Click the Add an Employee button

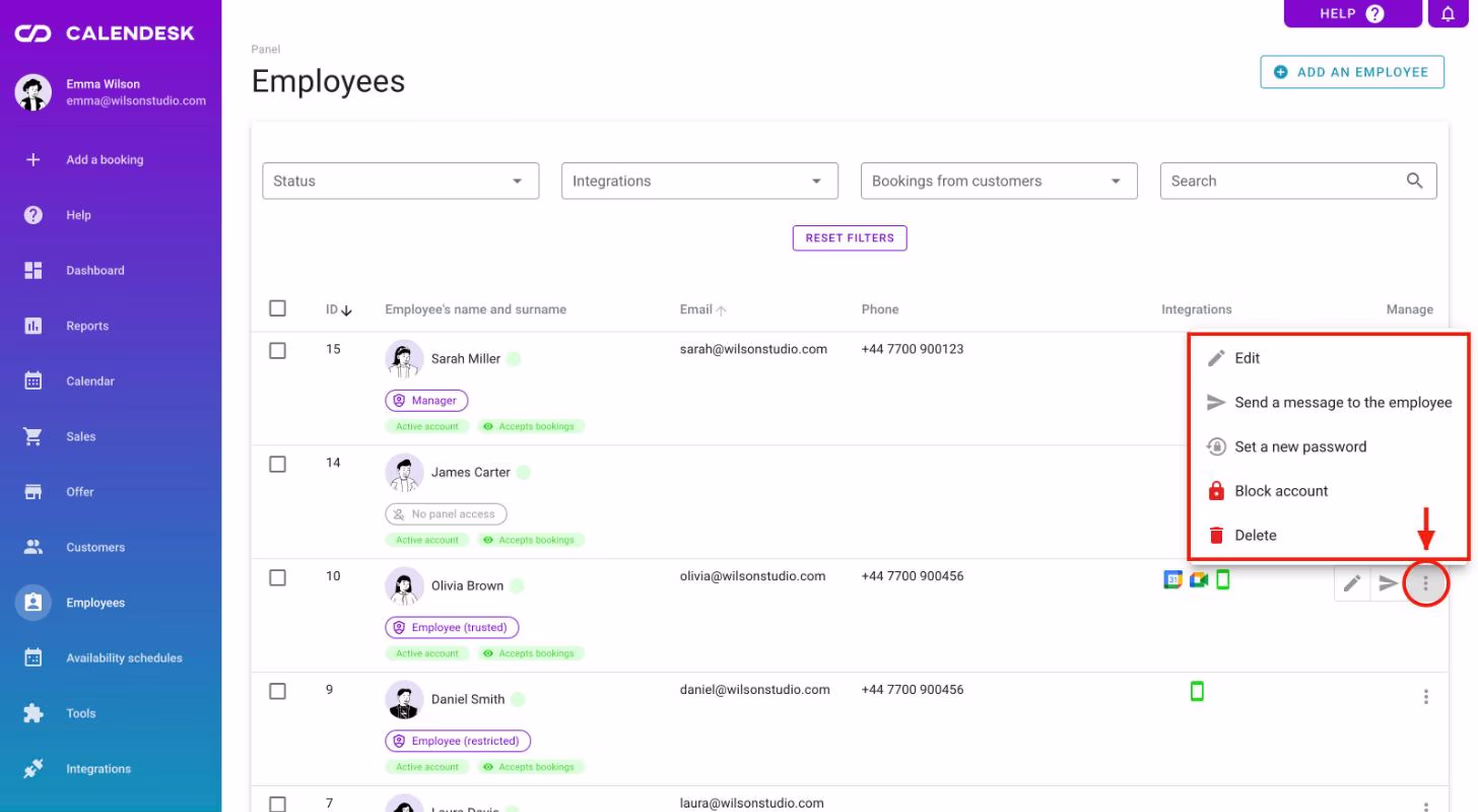[1352, 72]
